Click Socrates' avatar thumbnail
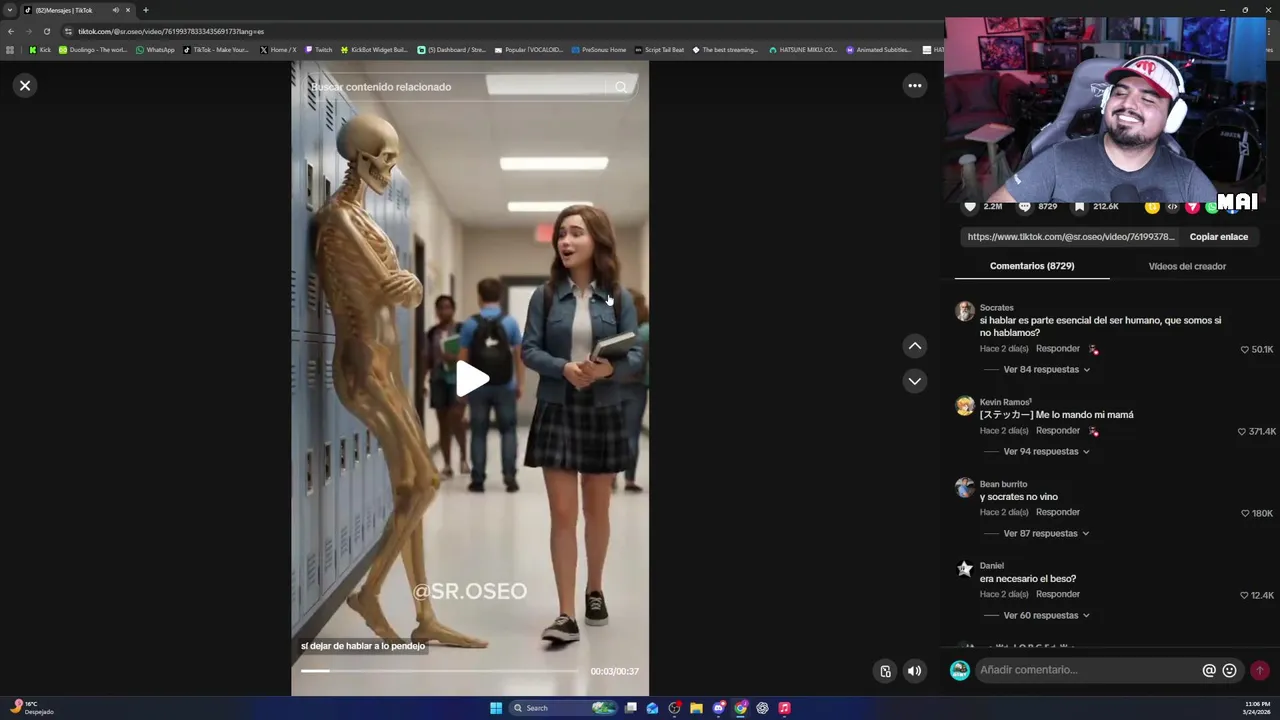Image resolution: width=1280 pixels, height=720 pixels. (965, 312)
